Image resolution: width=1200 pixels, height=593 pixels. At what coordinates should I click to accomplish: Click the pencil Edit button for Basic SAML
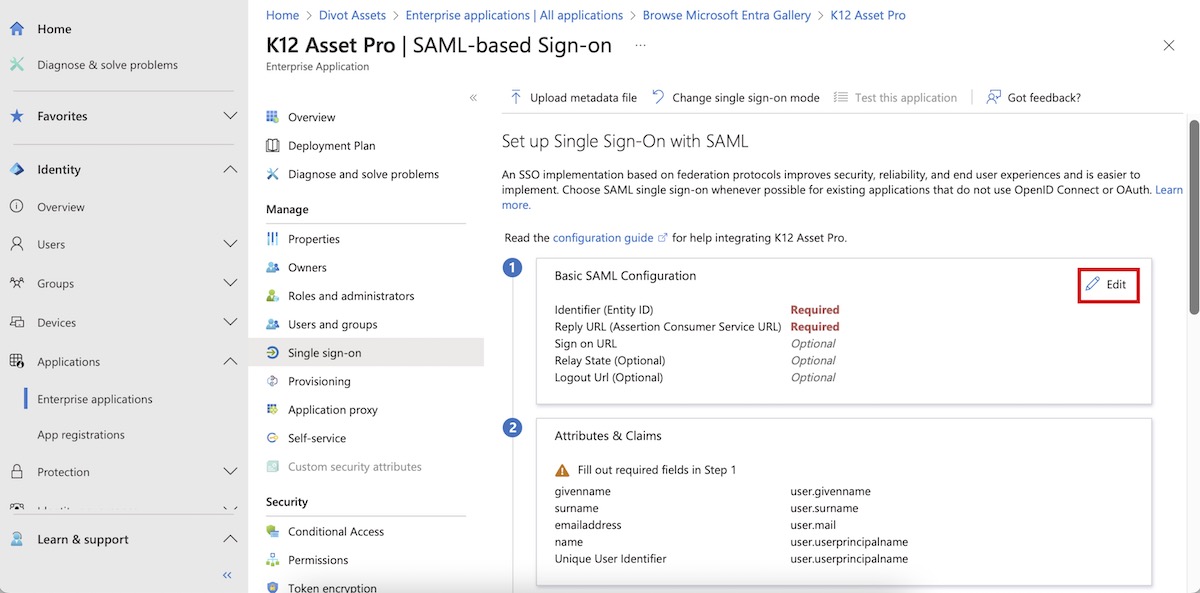click(1107, 284)
